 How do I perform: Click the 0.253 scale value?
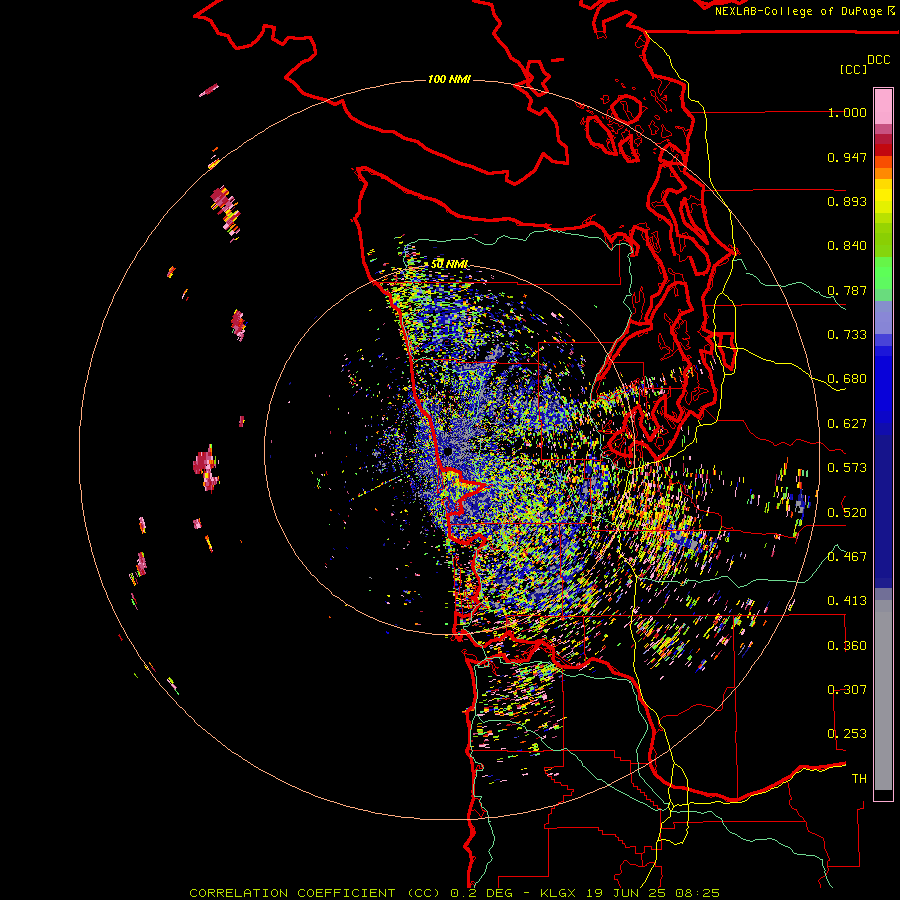pyautogui.click(x=847, y=734)
